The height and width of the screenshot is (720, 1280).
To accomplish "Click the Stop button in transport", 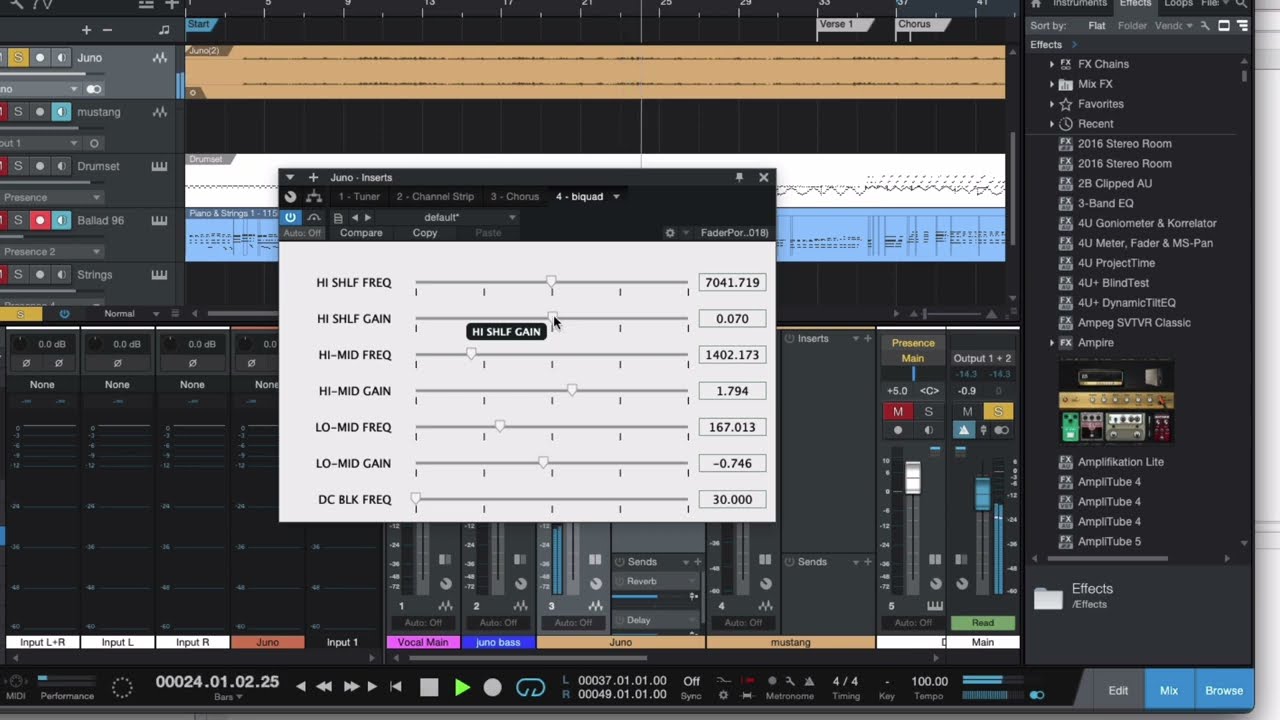I will [x=429, y=687].
